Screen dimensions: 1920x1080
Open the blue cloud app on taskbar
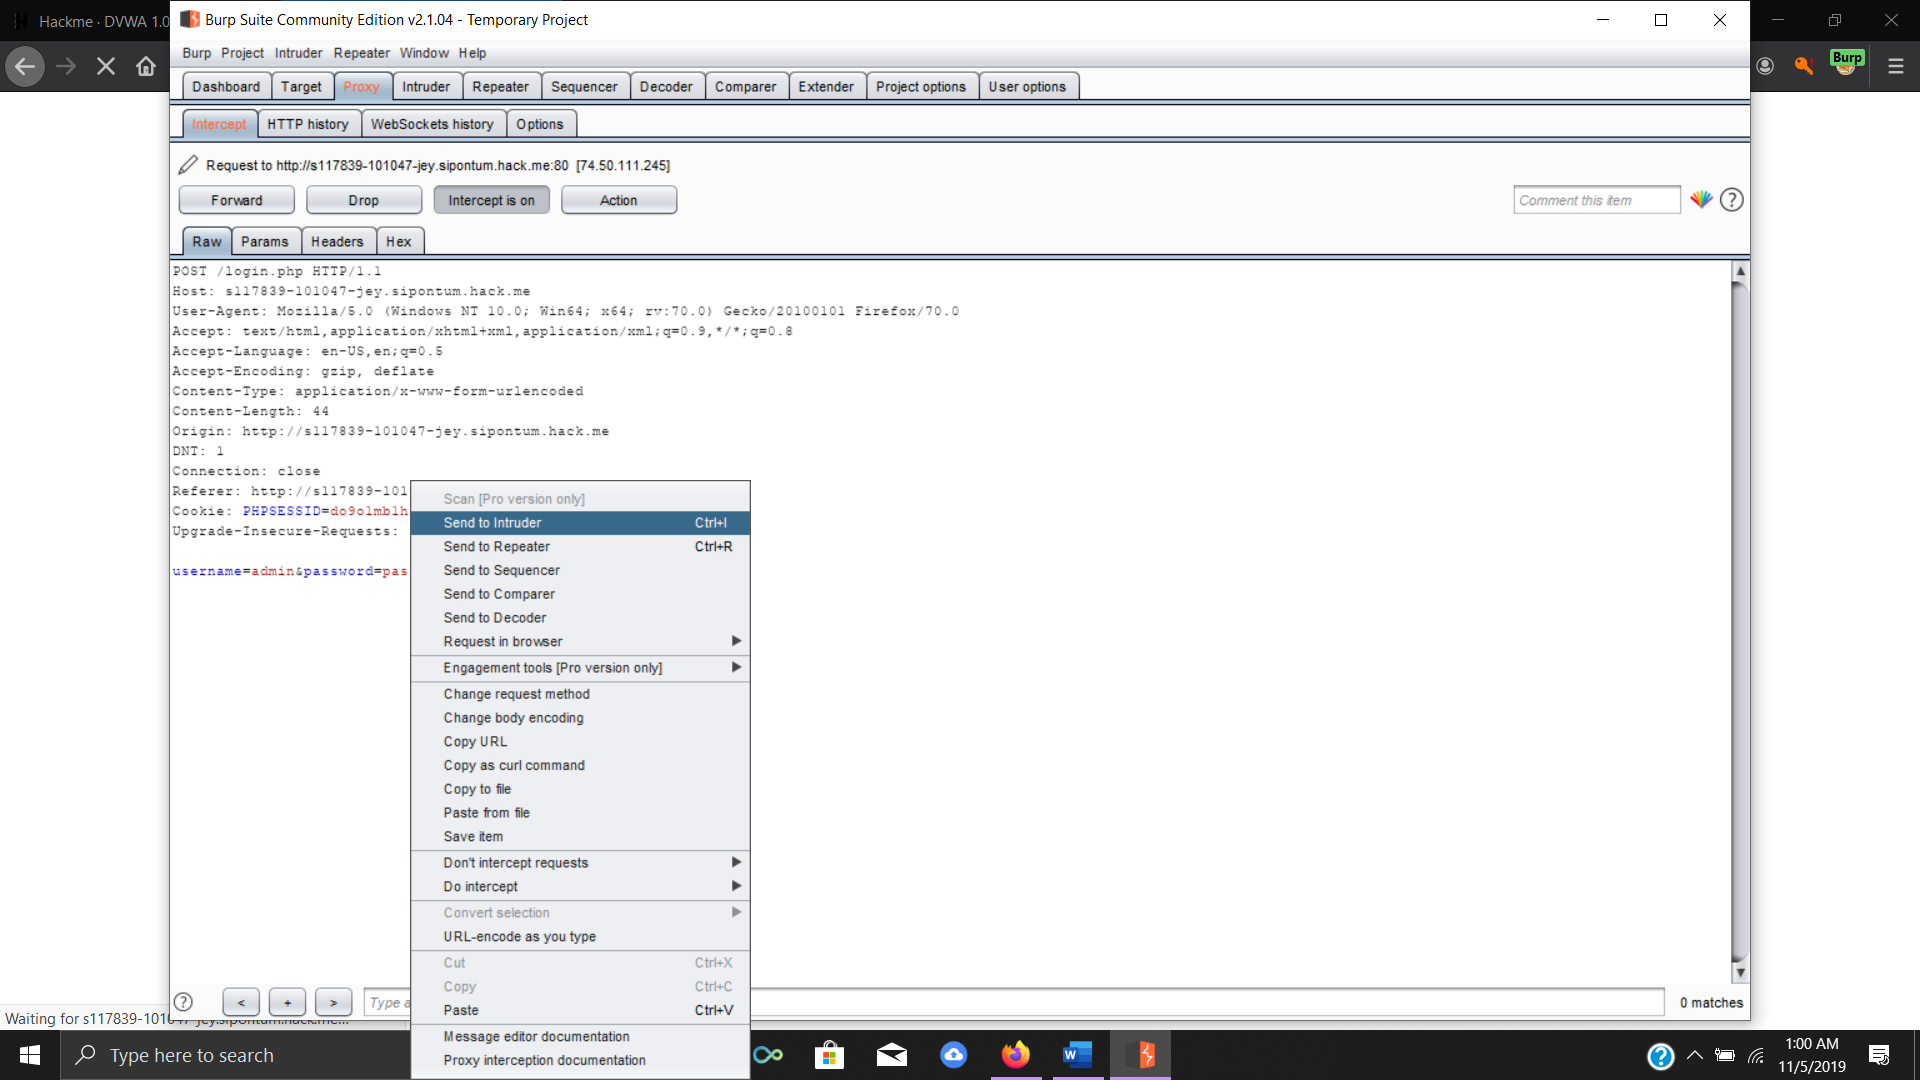coord(954,1055)
